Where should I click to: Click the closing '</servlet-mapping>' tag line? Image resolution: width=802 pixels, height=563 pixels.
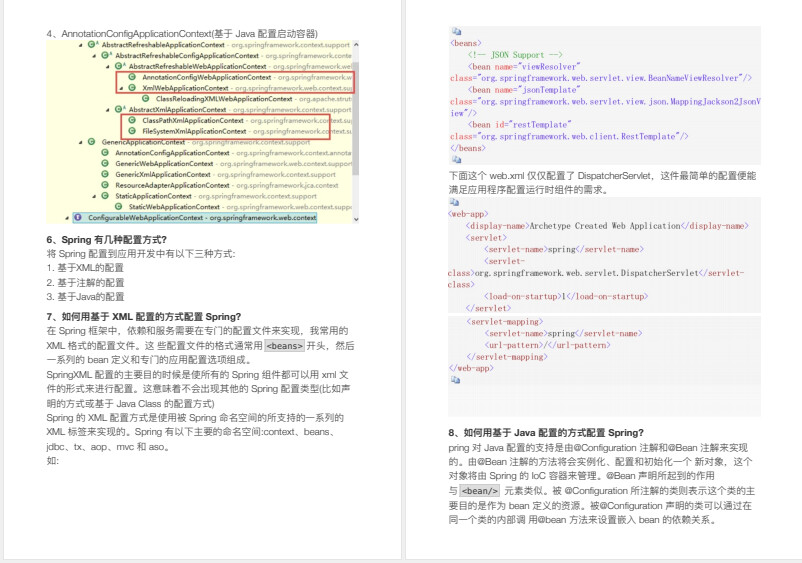(506, 357)
